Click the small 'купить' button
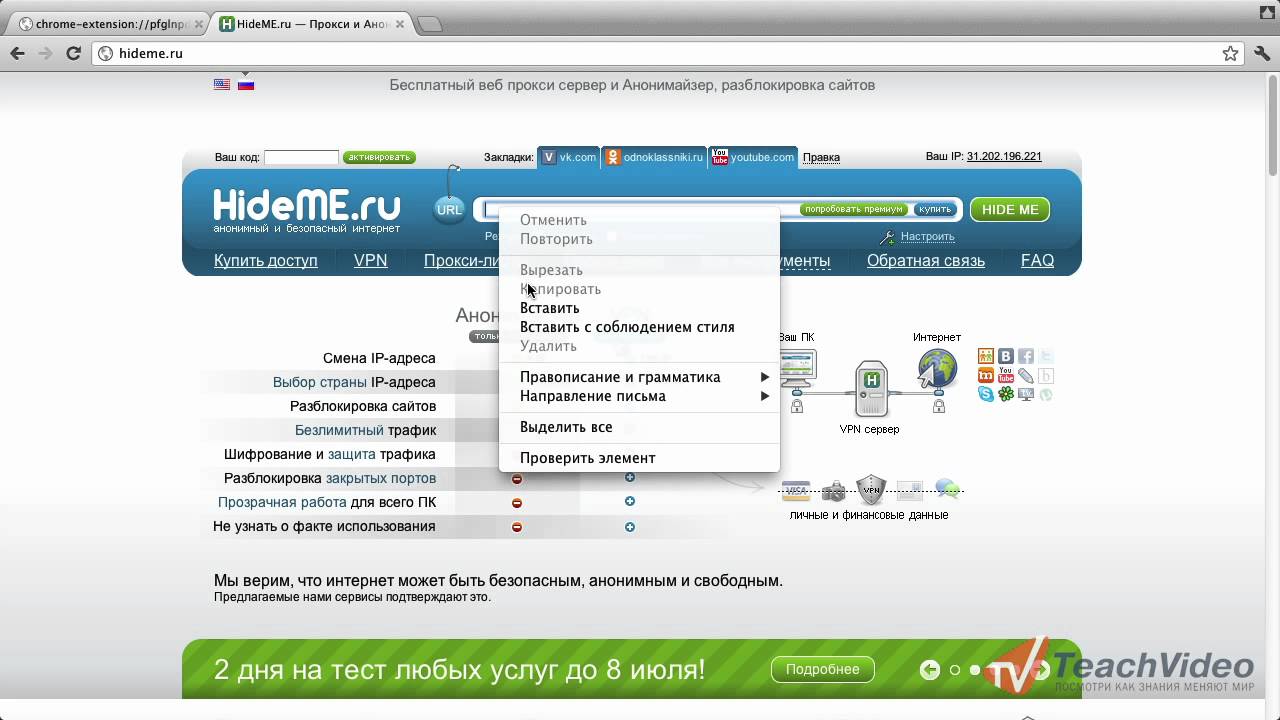This screenshot has width=1280, height=720. tap(935, 210)
